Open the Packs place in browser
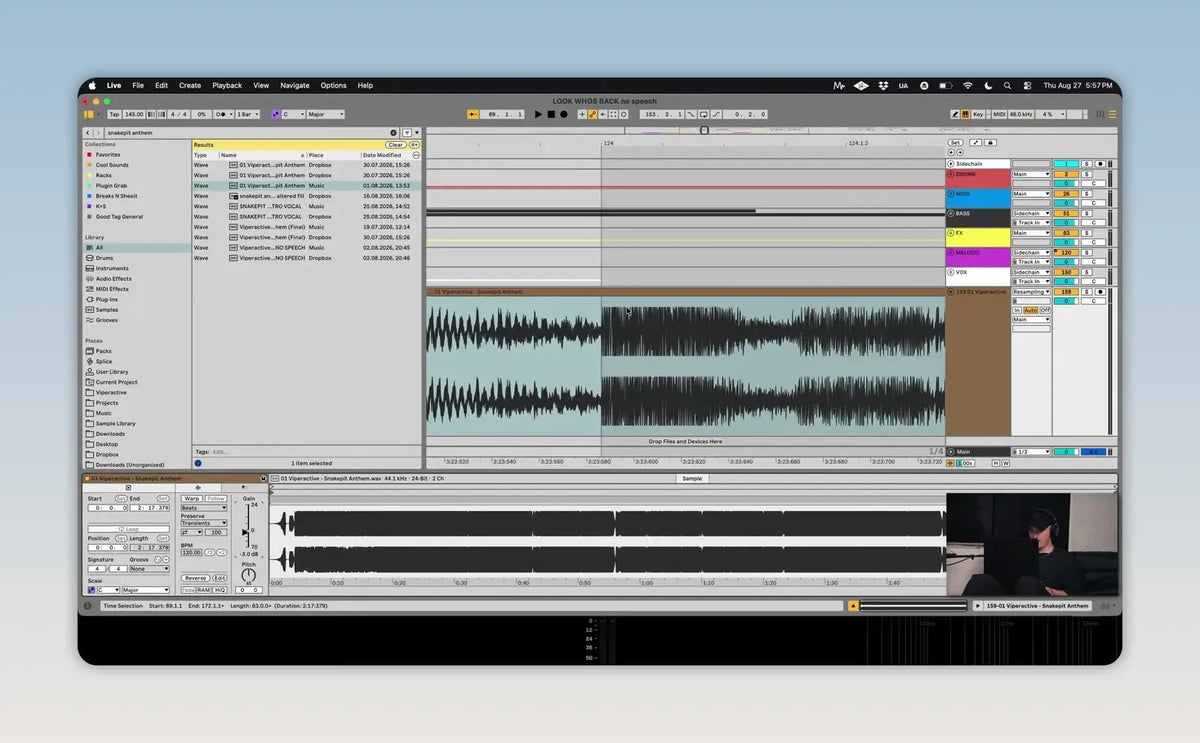 point(104,351)
